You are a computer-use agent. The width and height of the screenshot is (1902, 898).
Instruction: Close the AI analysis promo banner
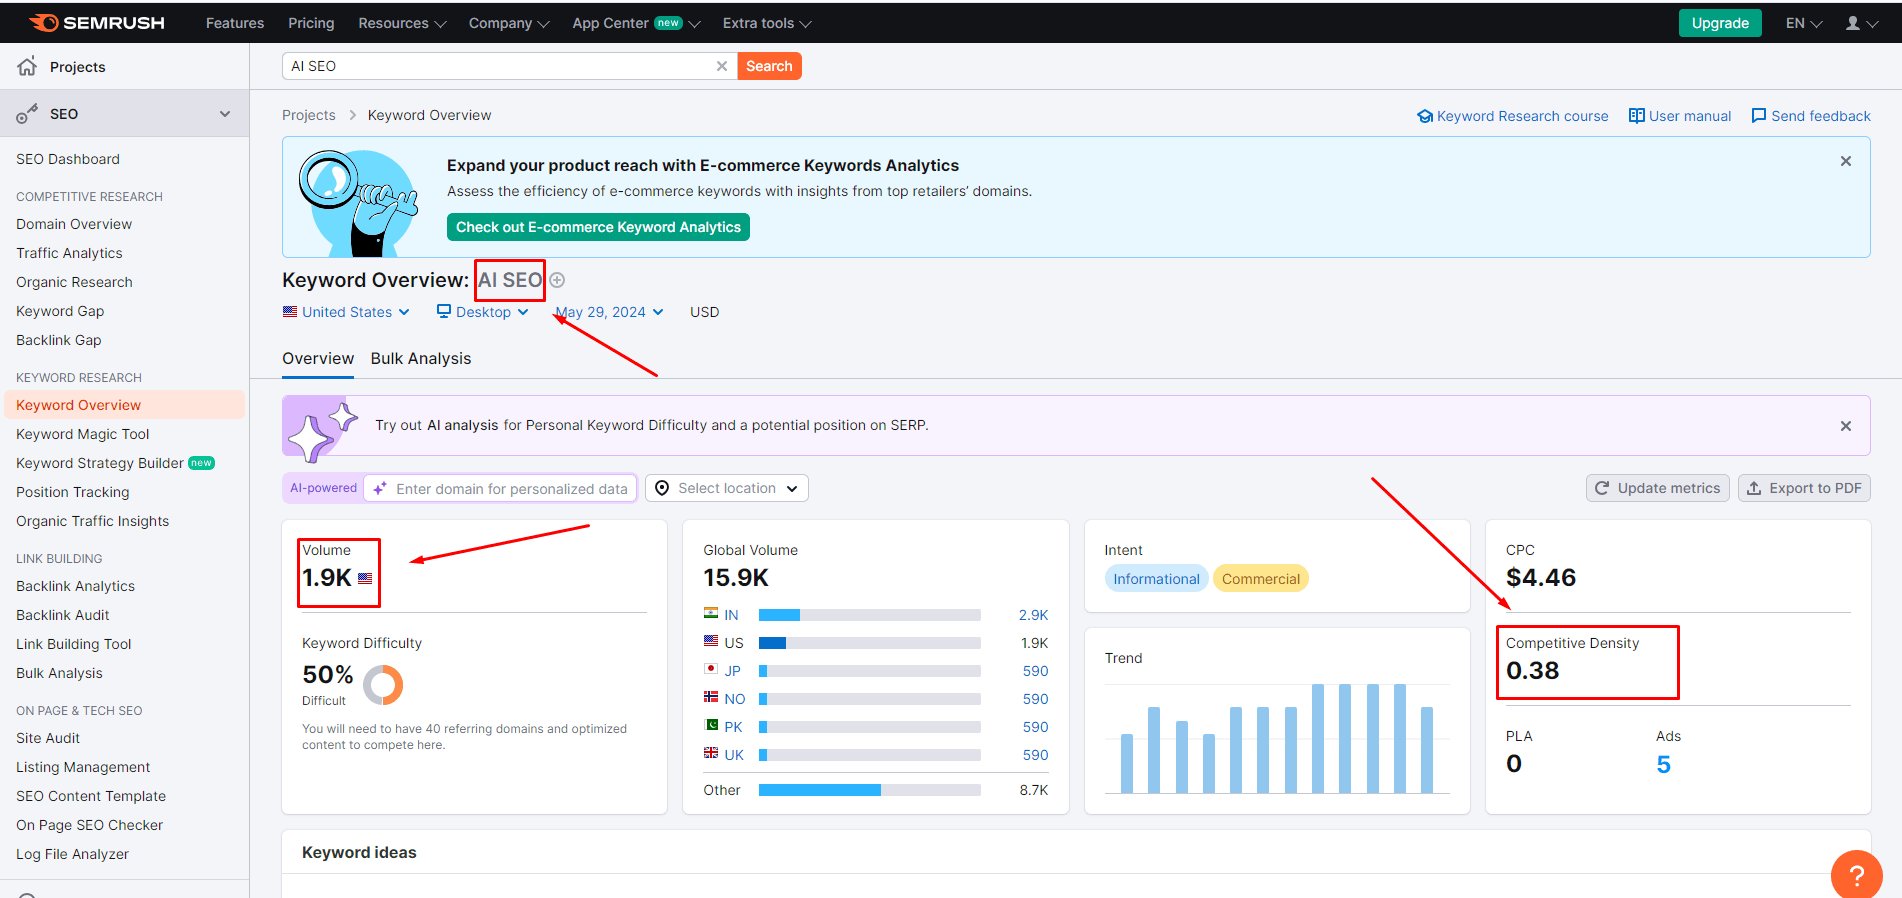tap(1846, 426)
